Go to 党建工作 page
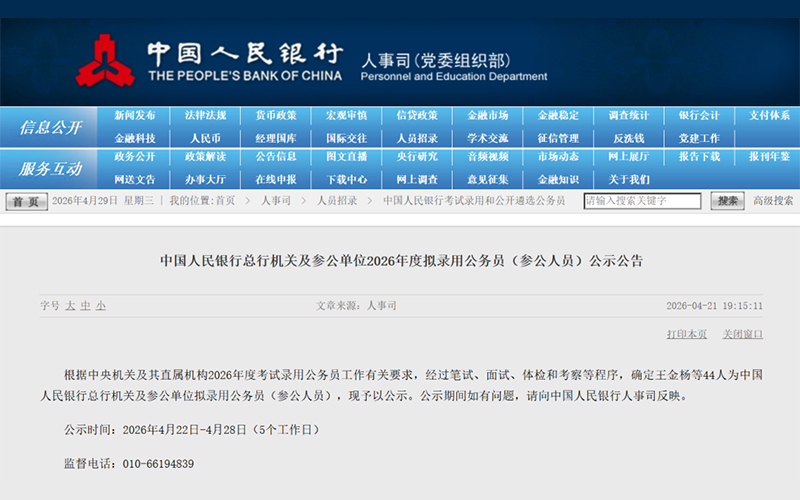The width and height of the screenshot is (800, 500). coord(699,139)
